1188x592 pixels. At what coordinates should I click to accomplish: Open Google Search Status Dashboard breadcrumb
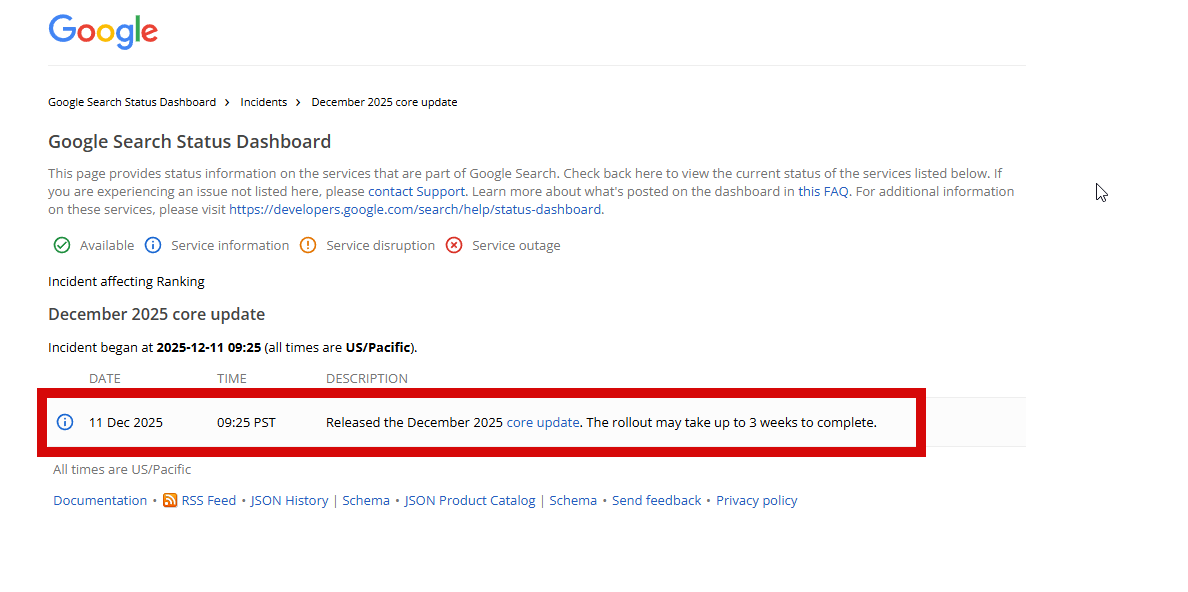pyautogui.click(x=132, y=102)
